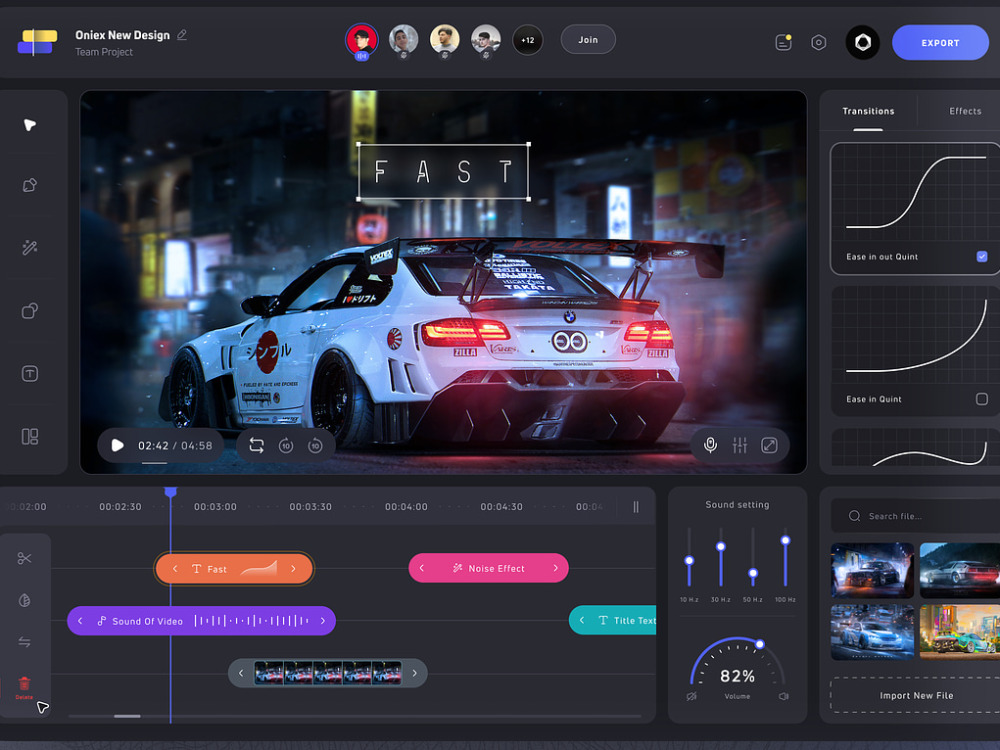This screenshot has height=750, width=1000.
Task: Click the Import New File button
Action: click(x=916, y=695)
